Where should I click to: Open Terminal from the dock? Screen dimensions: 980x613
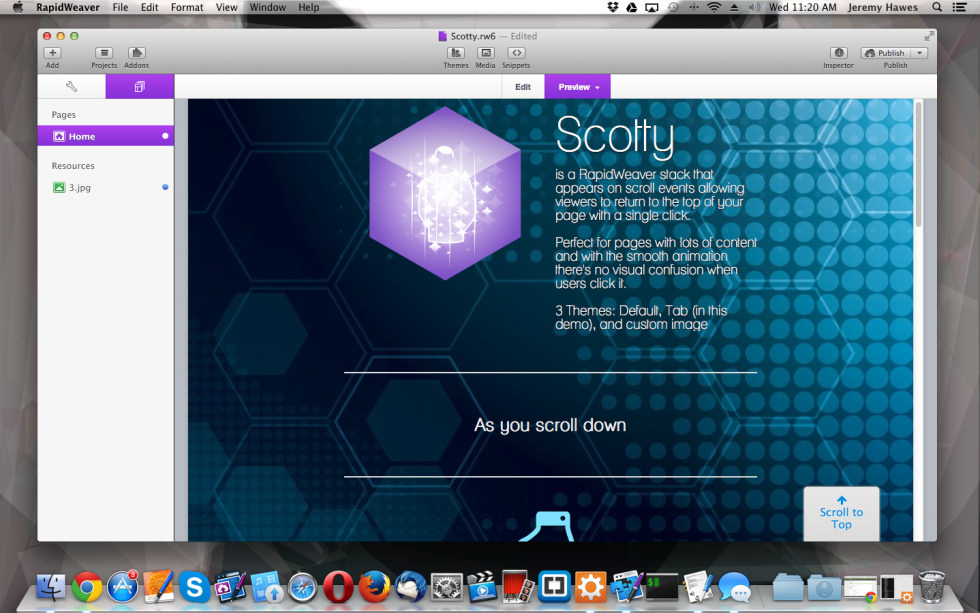pyautogui.click(x=662, y=587)
